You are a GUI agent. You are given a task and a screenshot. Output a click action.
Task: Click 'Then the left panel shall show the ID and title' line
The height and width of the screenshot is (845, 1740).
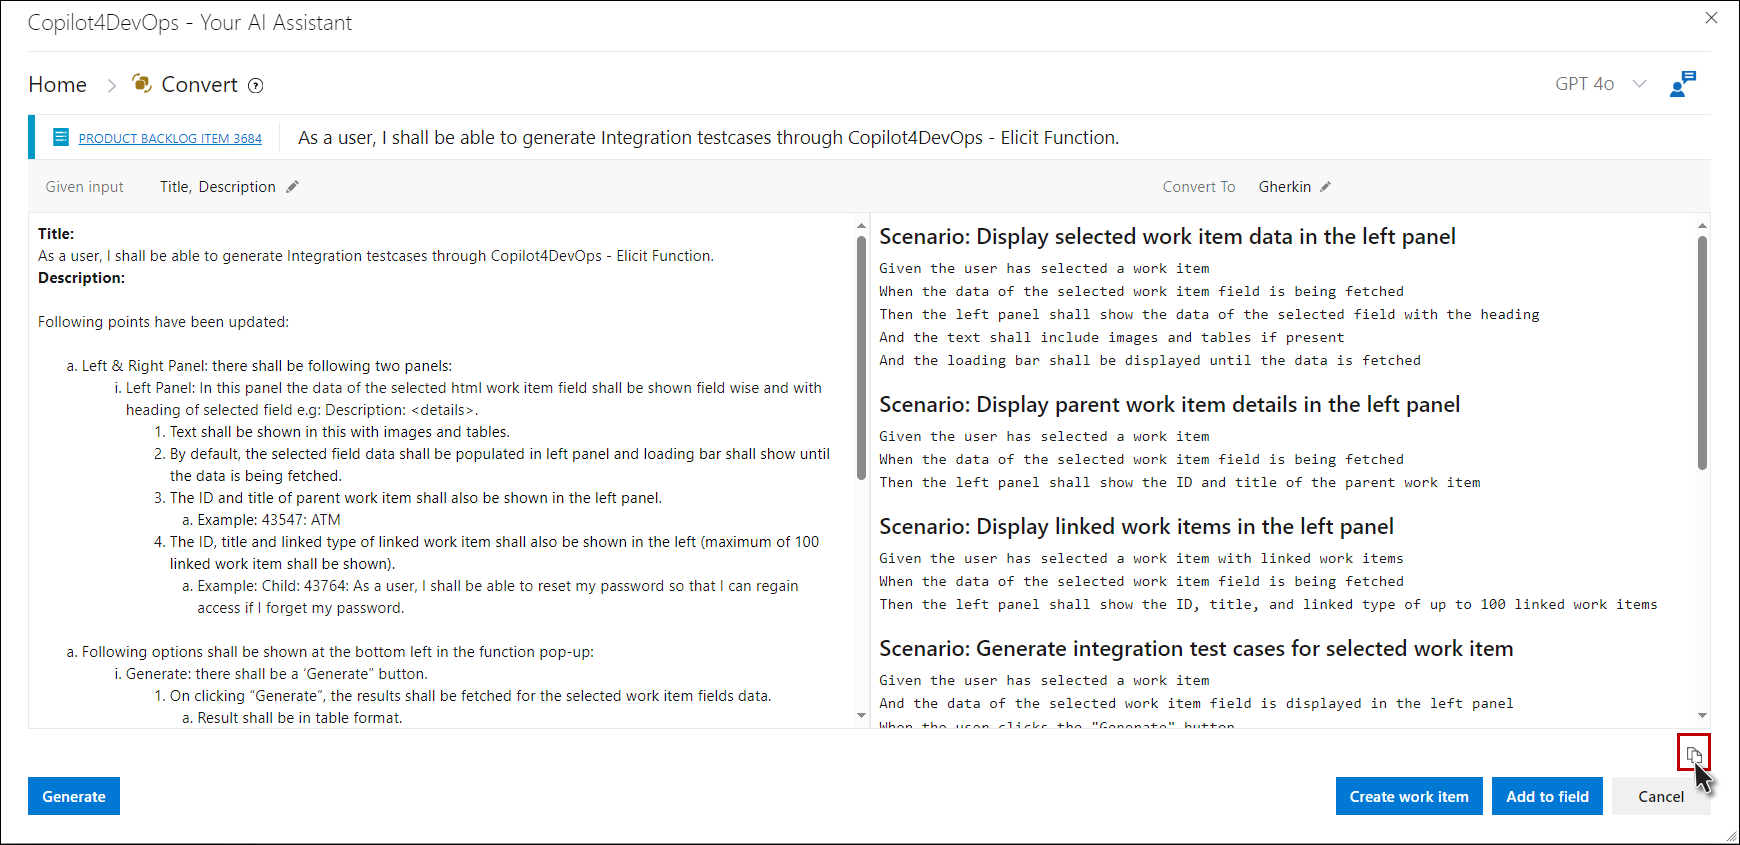(1180, 483)
